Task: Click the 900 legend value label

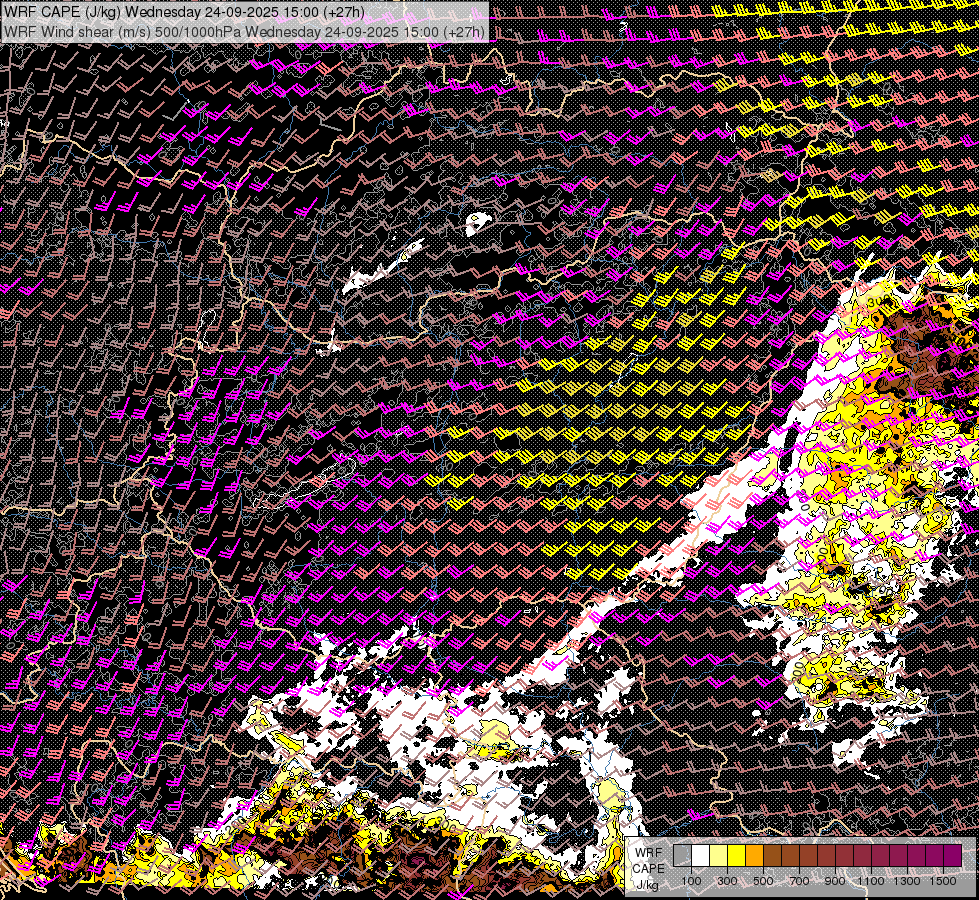Action: (835, 881)
